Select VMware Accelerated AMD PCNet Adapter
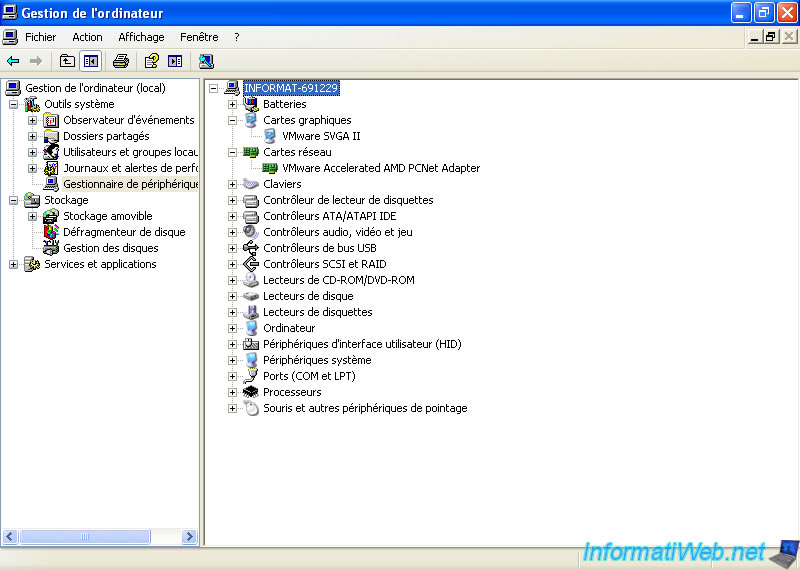This screenshot has height=570, width=800. 381,168
